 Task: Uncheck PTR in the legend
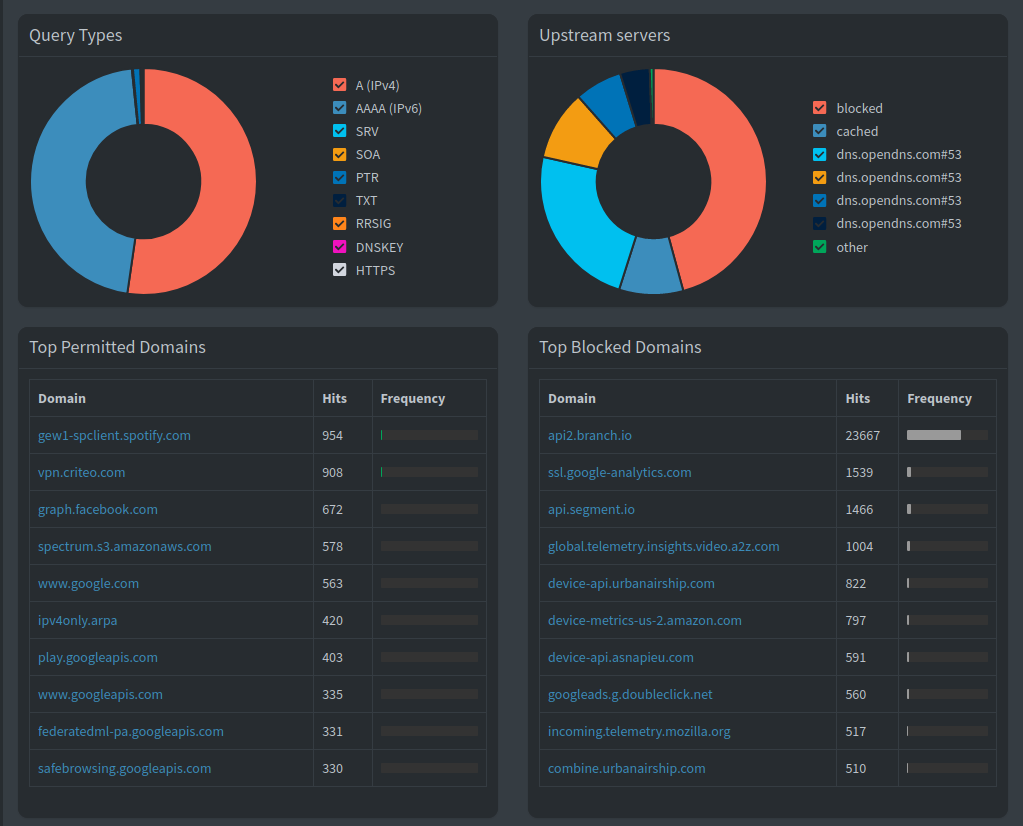[339, 177]
